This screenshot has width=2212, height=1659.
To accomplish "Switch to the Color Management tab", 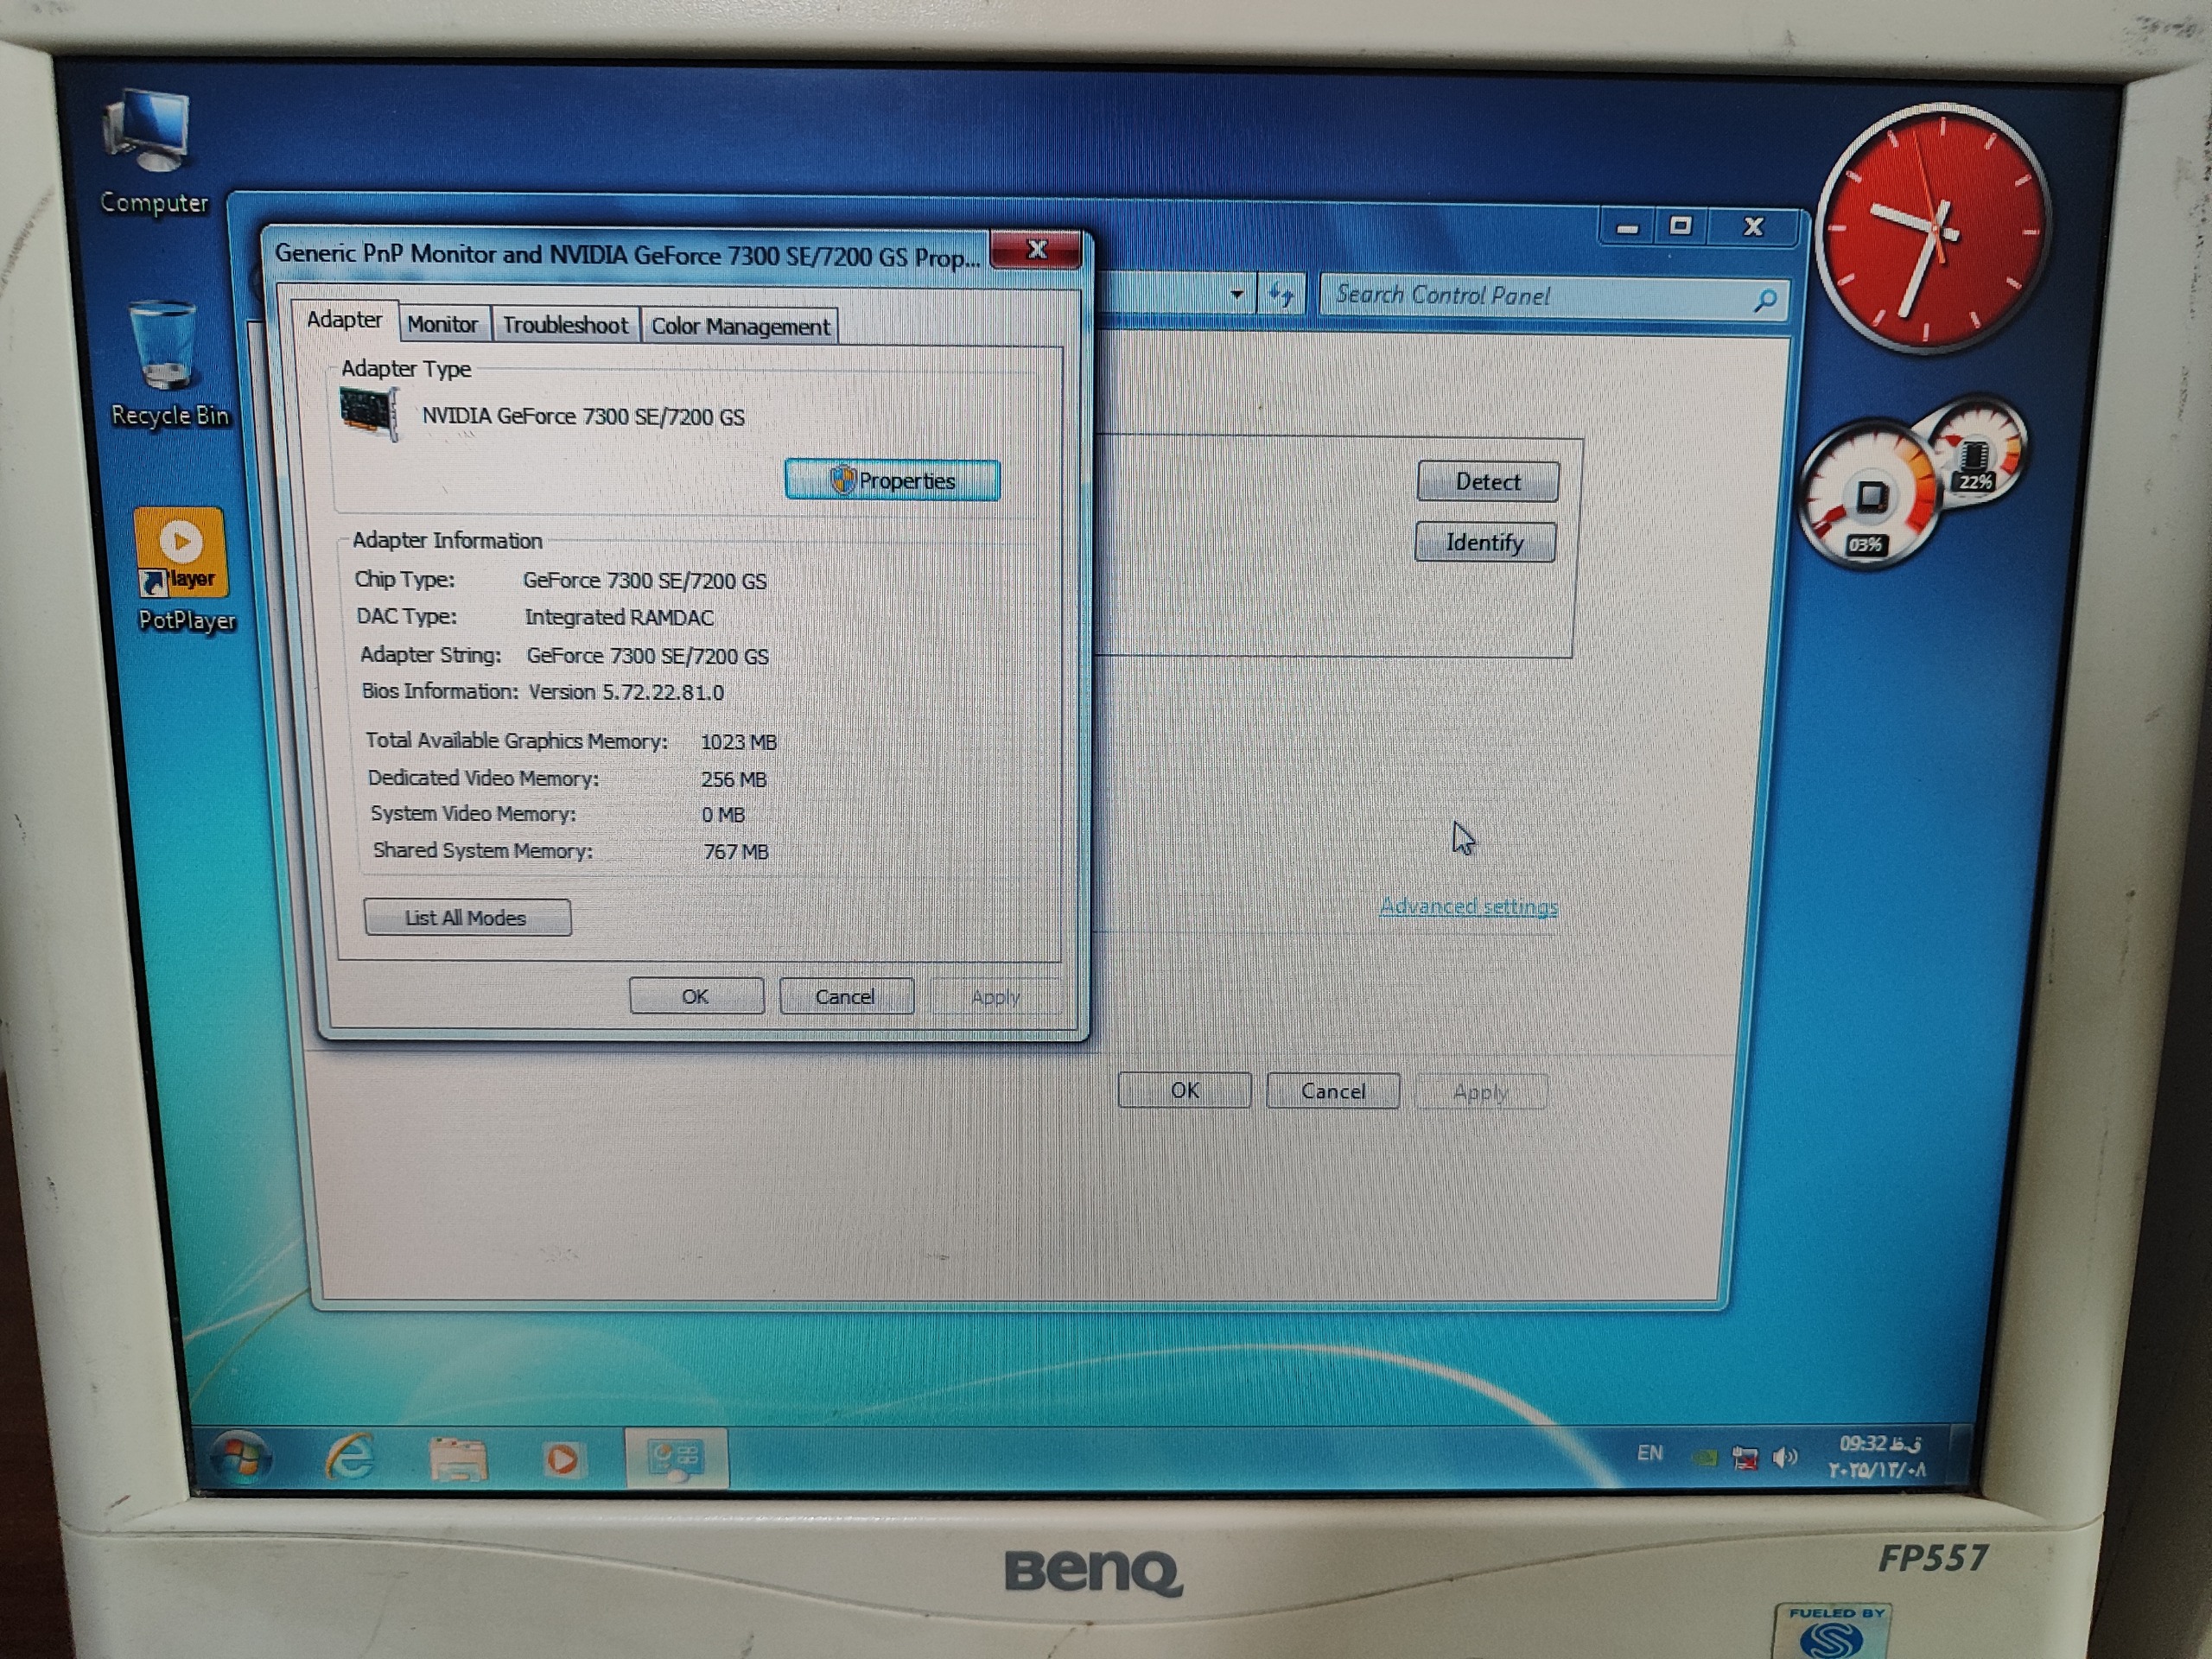I will [740, 326].
